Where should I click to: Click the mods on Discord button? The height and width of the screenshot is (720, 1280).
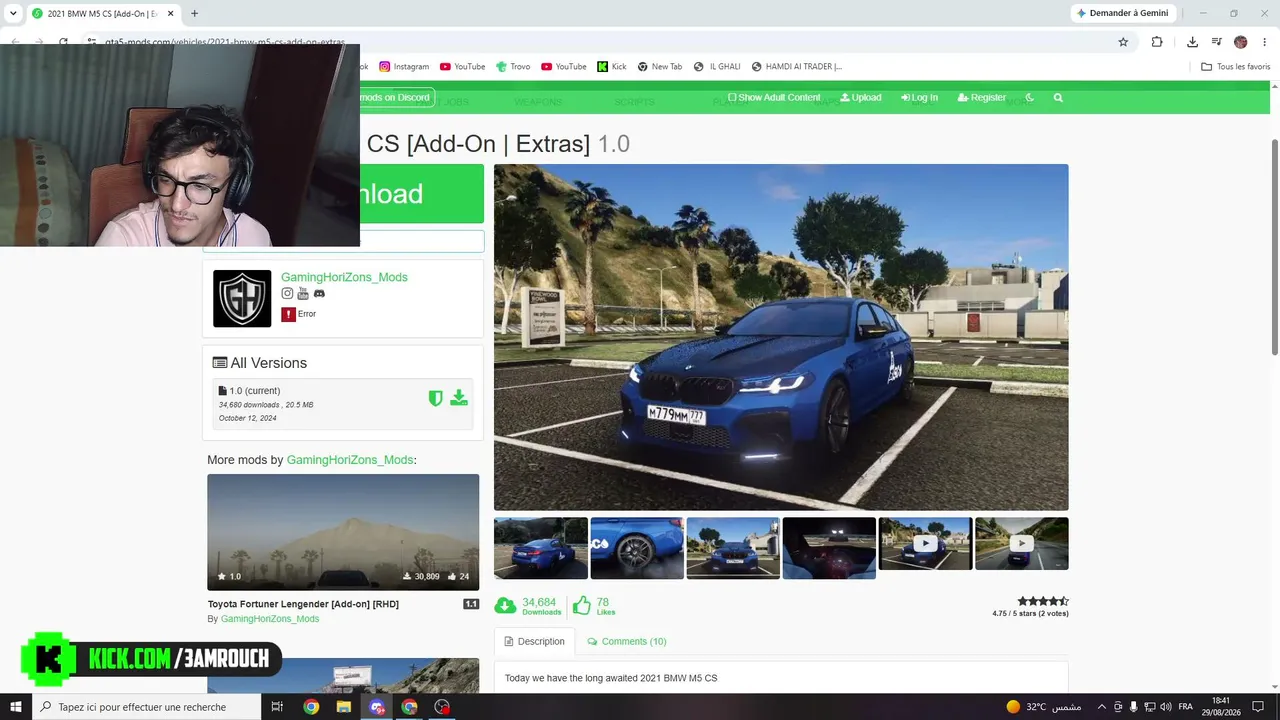(x=396, y=97)
